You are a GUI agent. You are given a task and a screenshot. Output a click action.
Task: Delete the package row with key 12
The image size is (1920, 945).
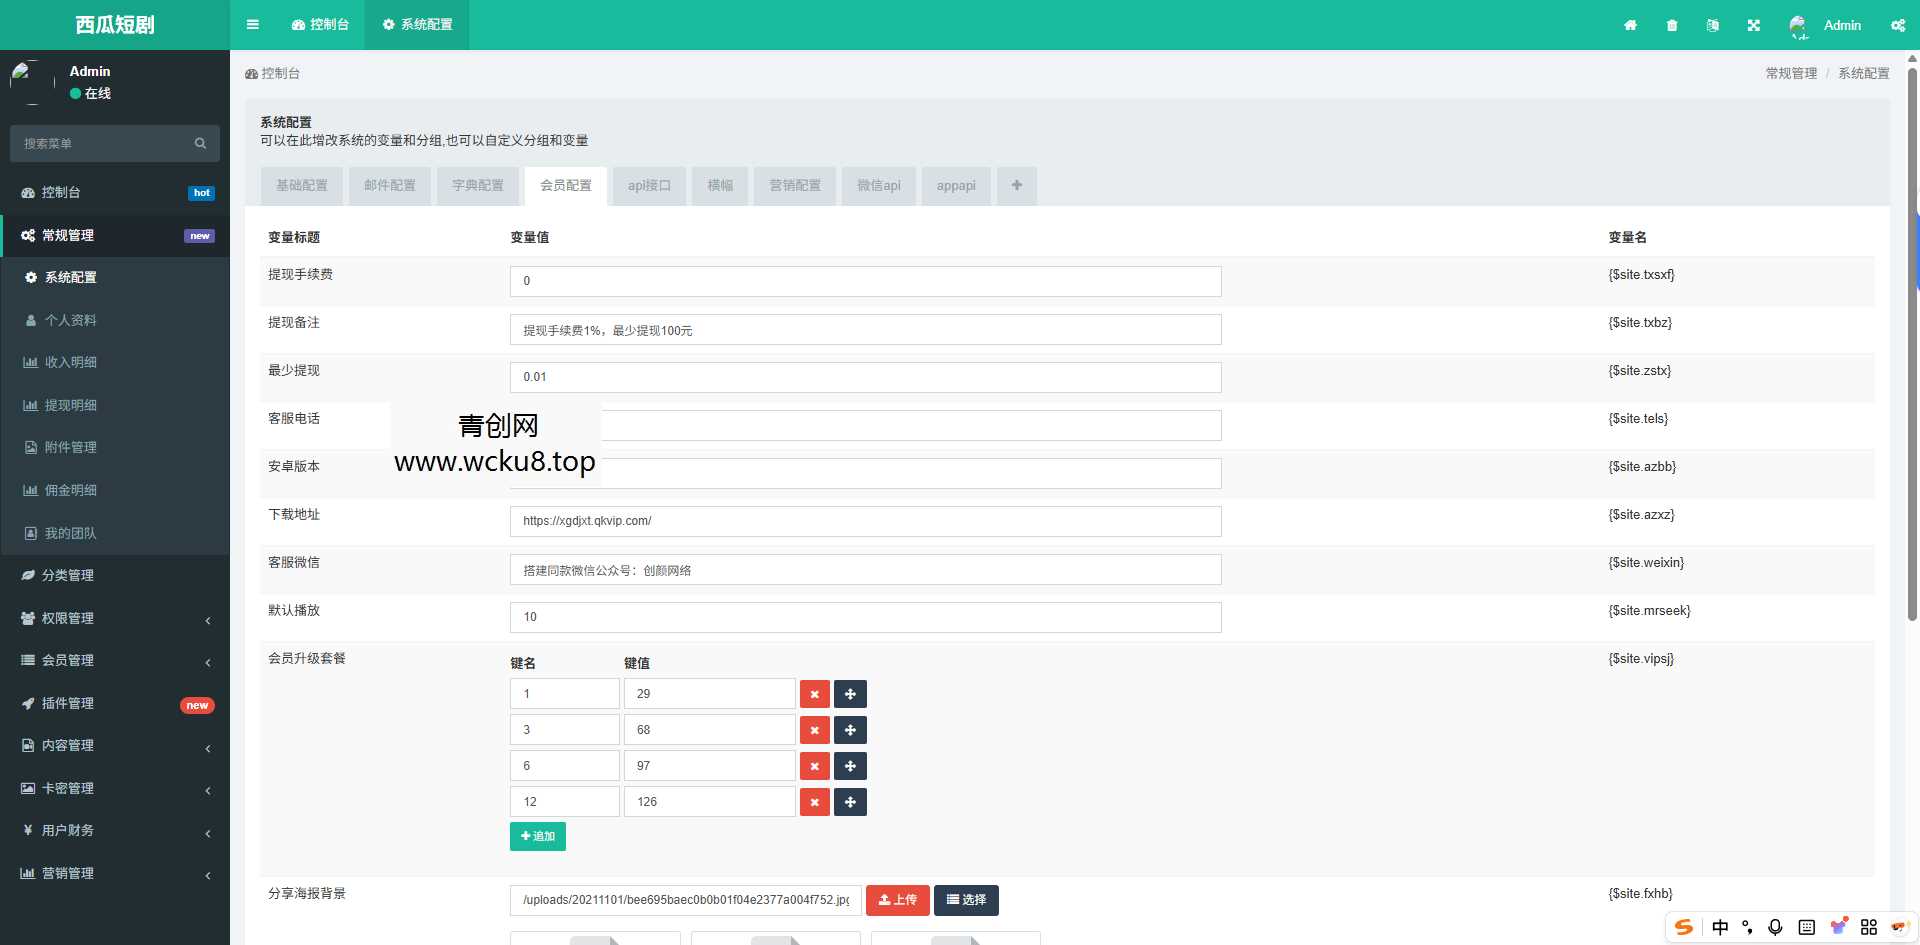[x=814, y=802]
